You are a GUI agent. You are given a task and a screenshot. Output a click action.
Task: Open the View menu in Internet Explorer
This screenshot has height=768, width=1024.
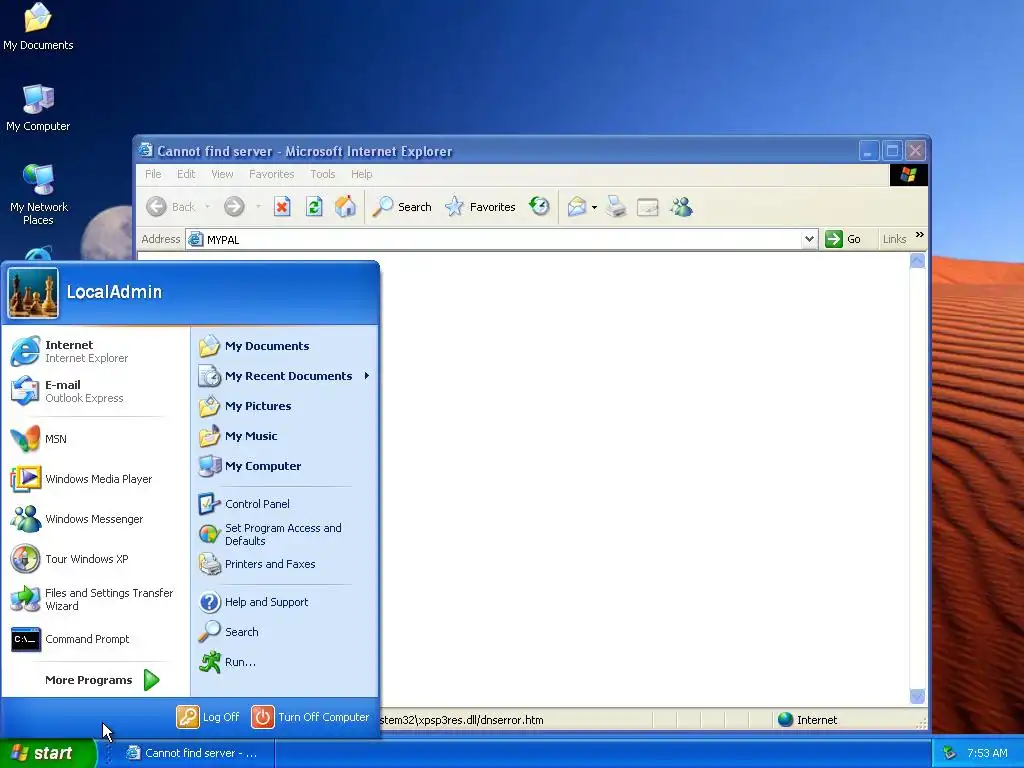(222, 174)
